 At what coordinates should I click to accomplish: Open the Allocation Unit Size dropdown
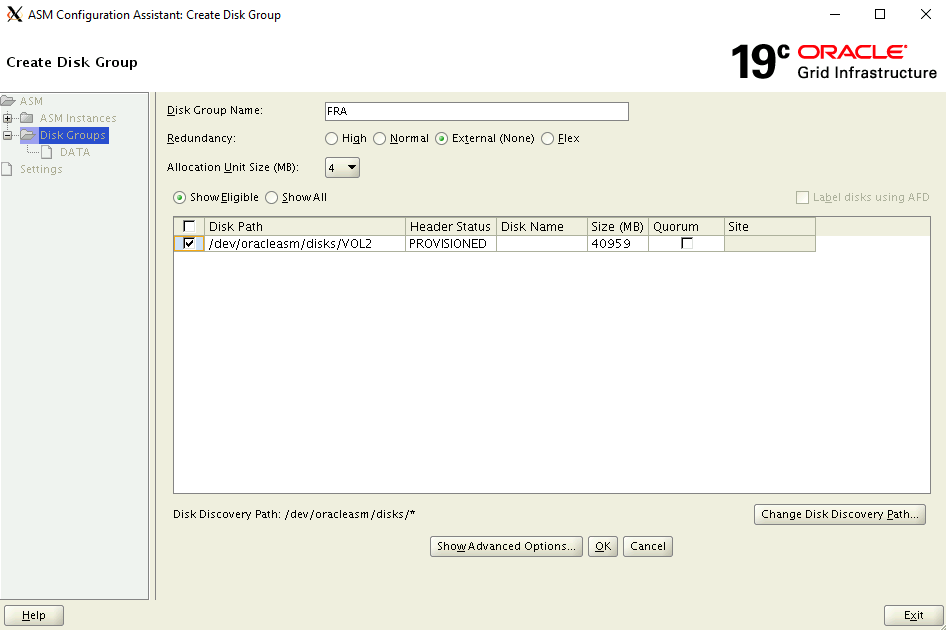[x=342, y=167]
